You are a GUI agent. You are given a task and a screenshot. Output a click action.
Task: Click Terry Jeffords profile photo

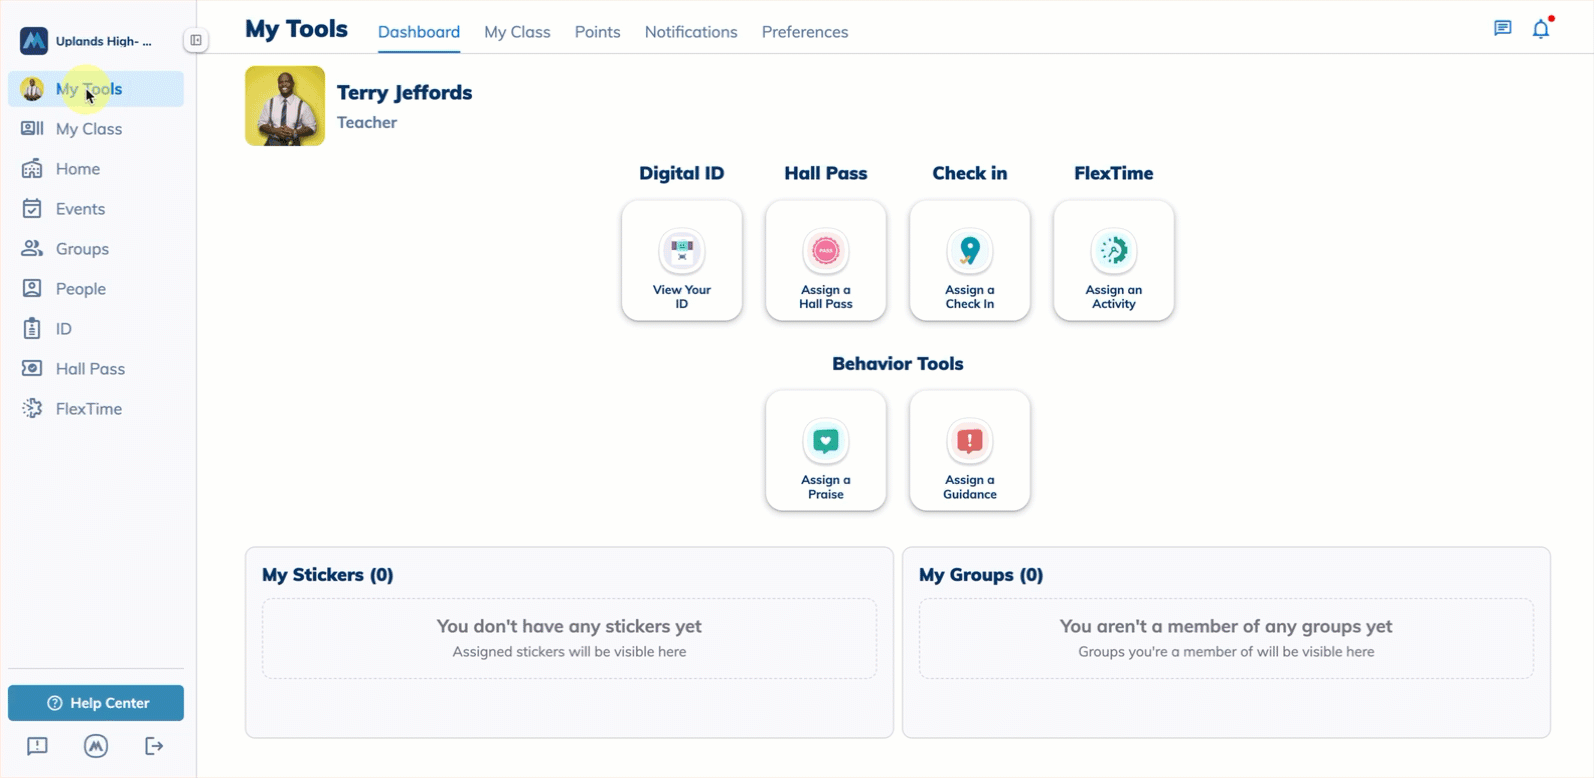285,106
